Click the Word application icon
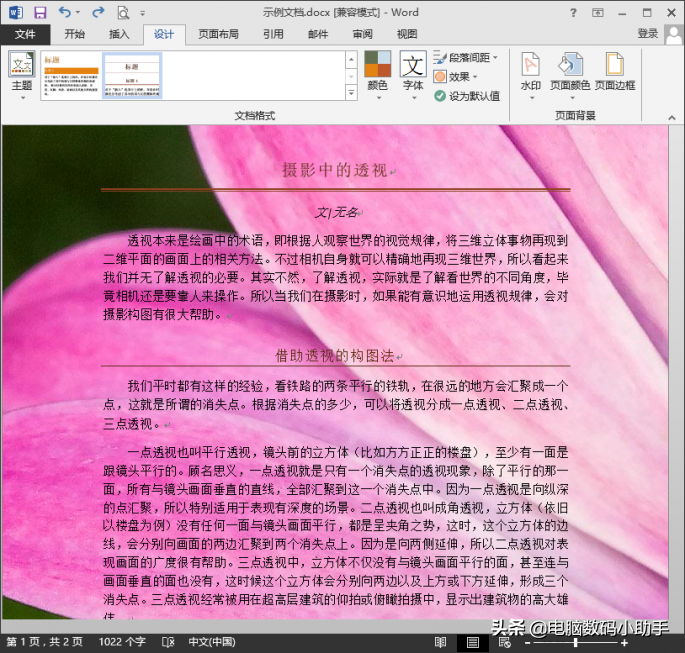The image size is (685, 653). 16,13
